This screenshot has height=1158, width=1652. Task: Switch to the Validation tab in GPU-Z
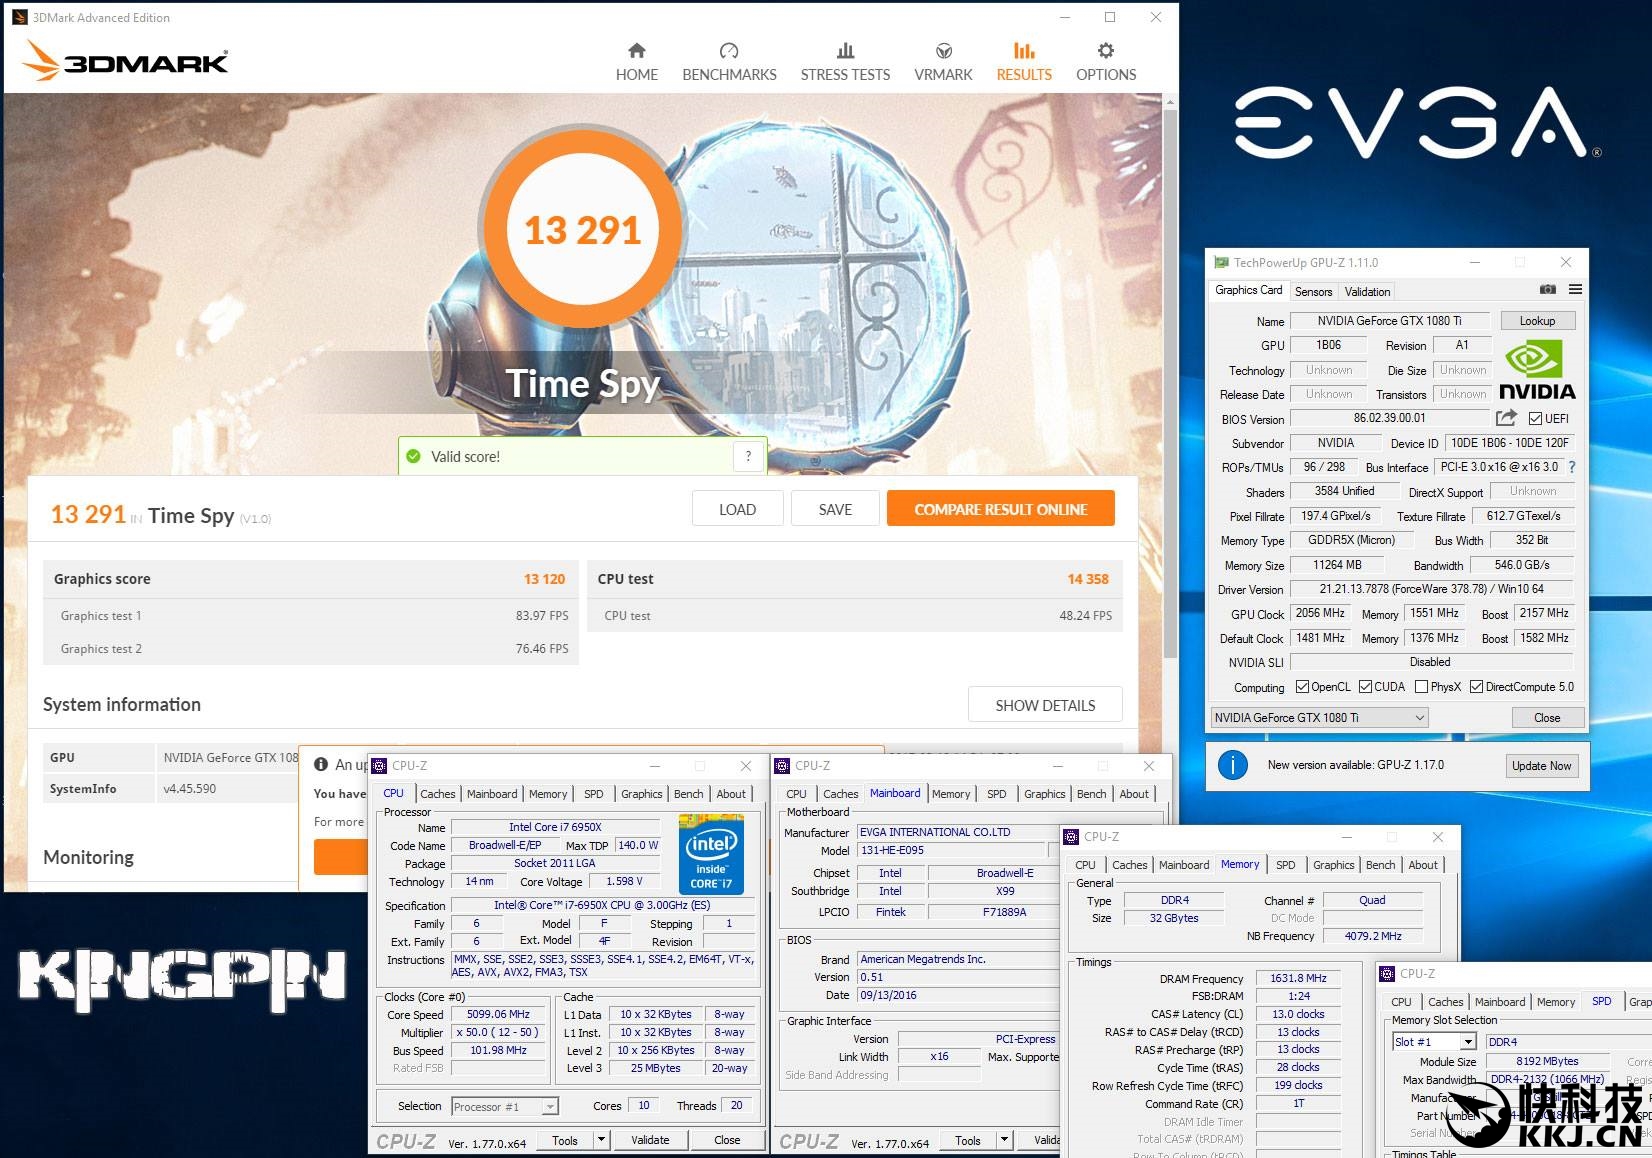point(1367,292)
